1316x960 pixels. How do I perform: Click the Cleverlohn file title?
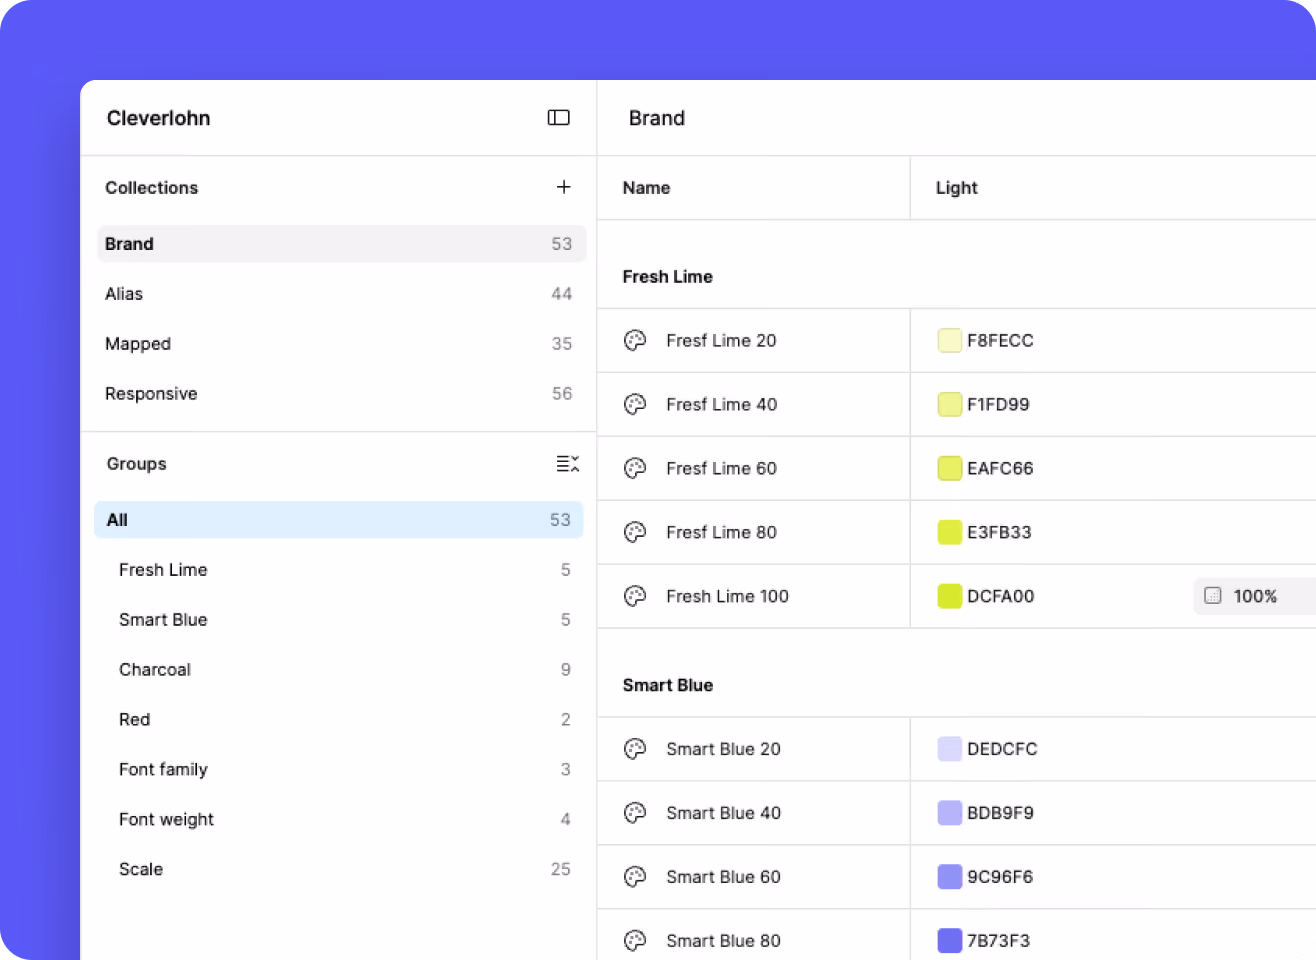coord(159,118)
